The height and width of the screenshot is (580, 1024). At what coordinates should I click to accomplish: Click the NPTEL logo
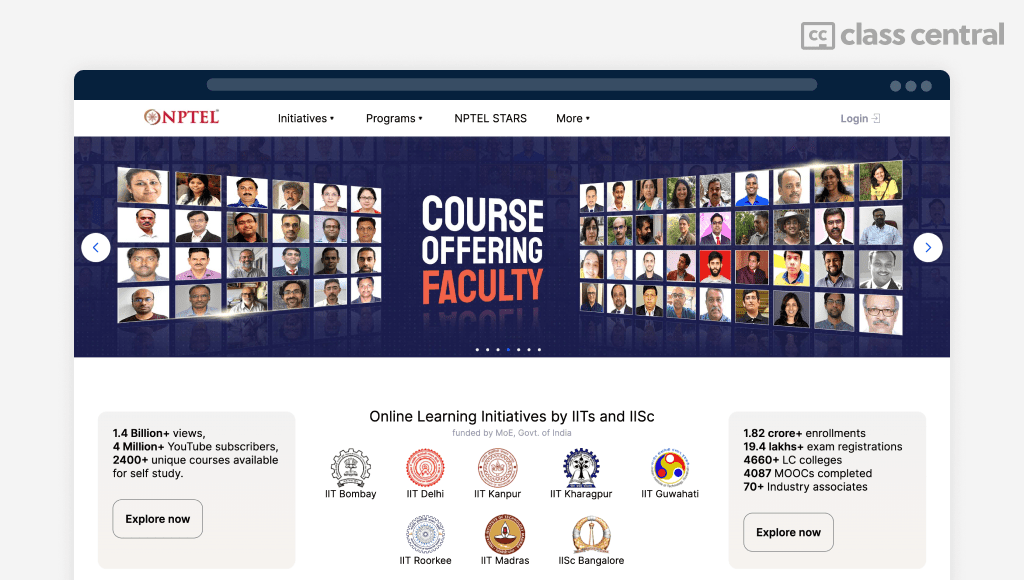[182, 117]
